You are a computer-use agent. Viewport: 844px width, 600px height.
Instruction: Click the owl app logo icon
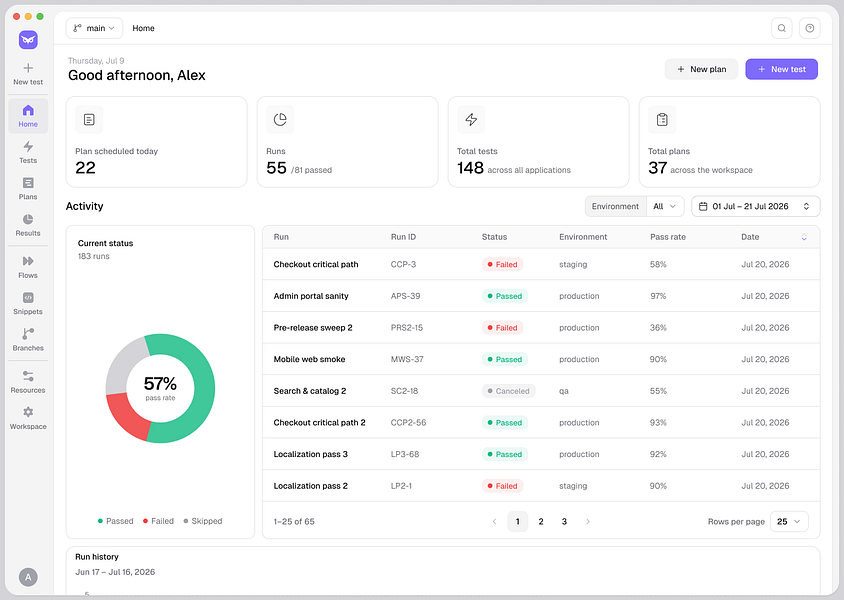pyautogui.click(x=28, y=40)
